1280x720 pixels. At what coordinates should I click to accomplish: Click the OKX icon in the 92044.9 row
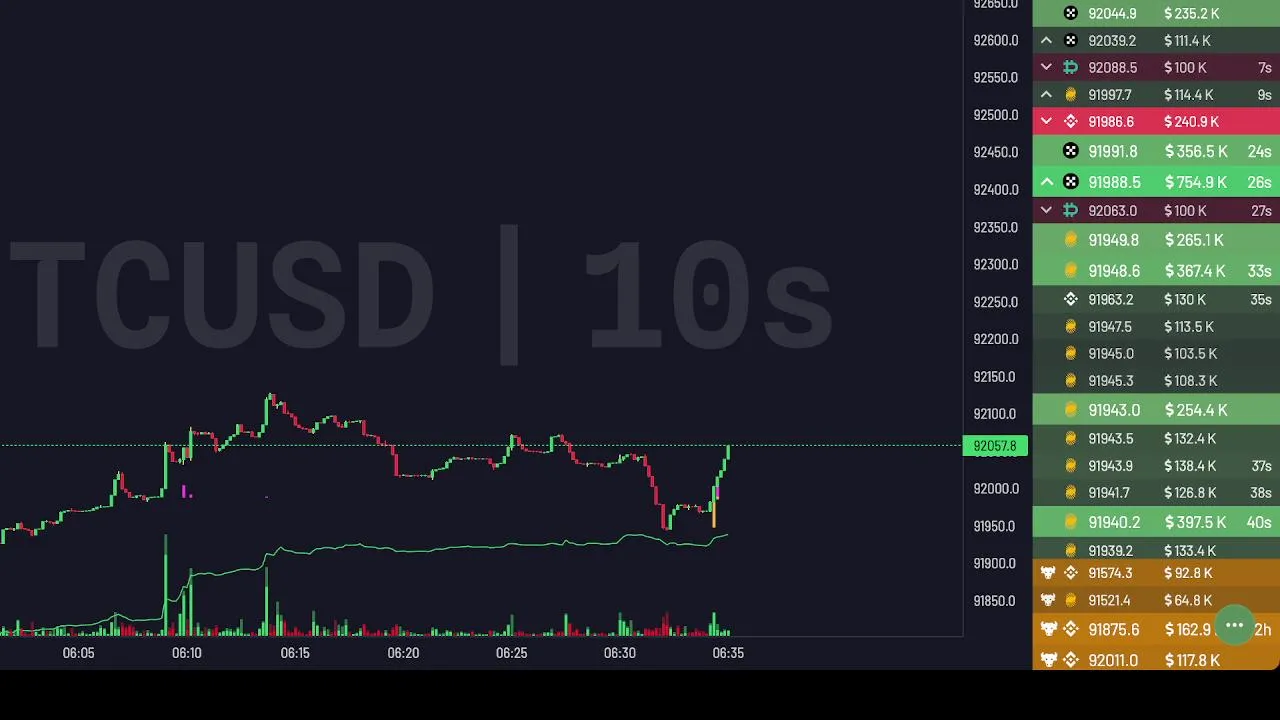coord(1071,14)
